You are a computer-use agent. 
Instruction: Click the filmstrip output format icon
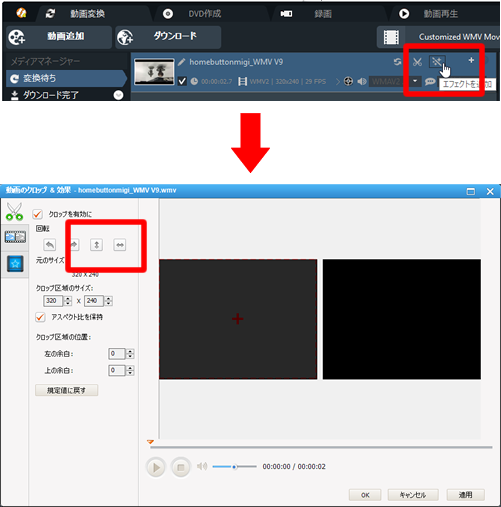tap(391, 37)
